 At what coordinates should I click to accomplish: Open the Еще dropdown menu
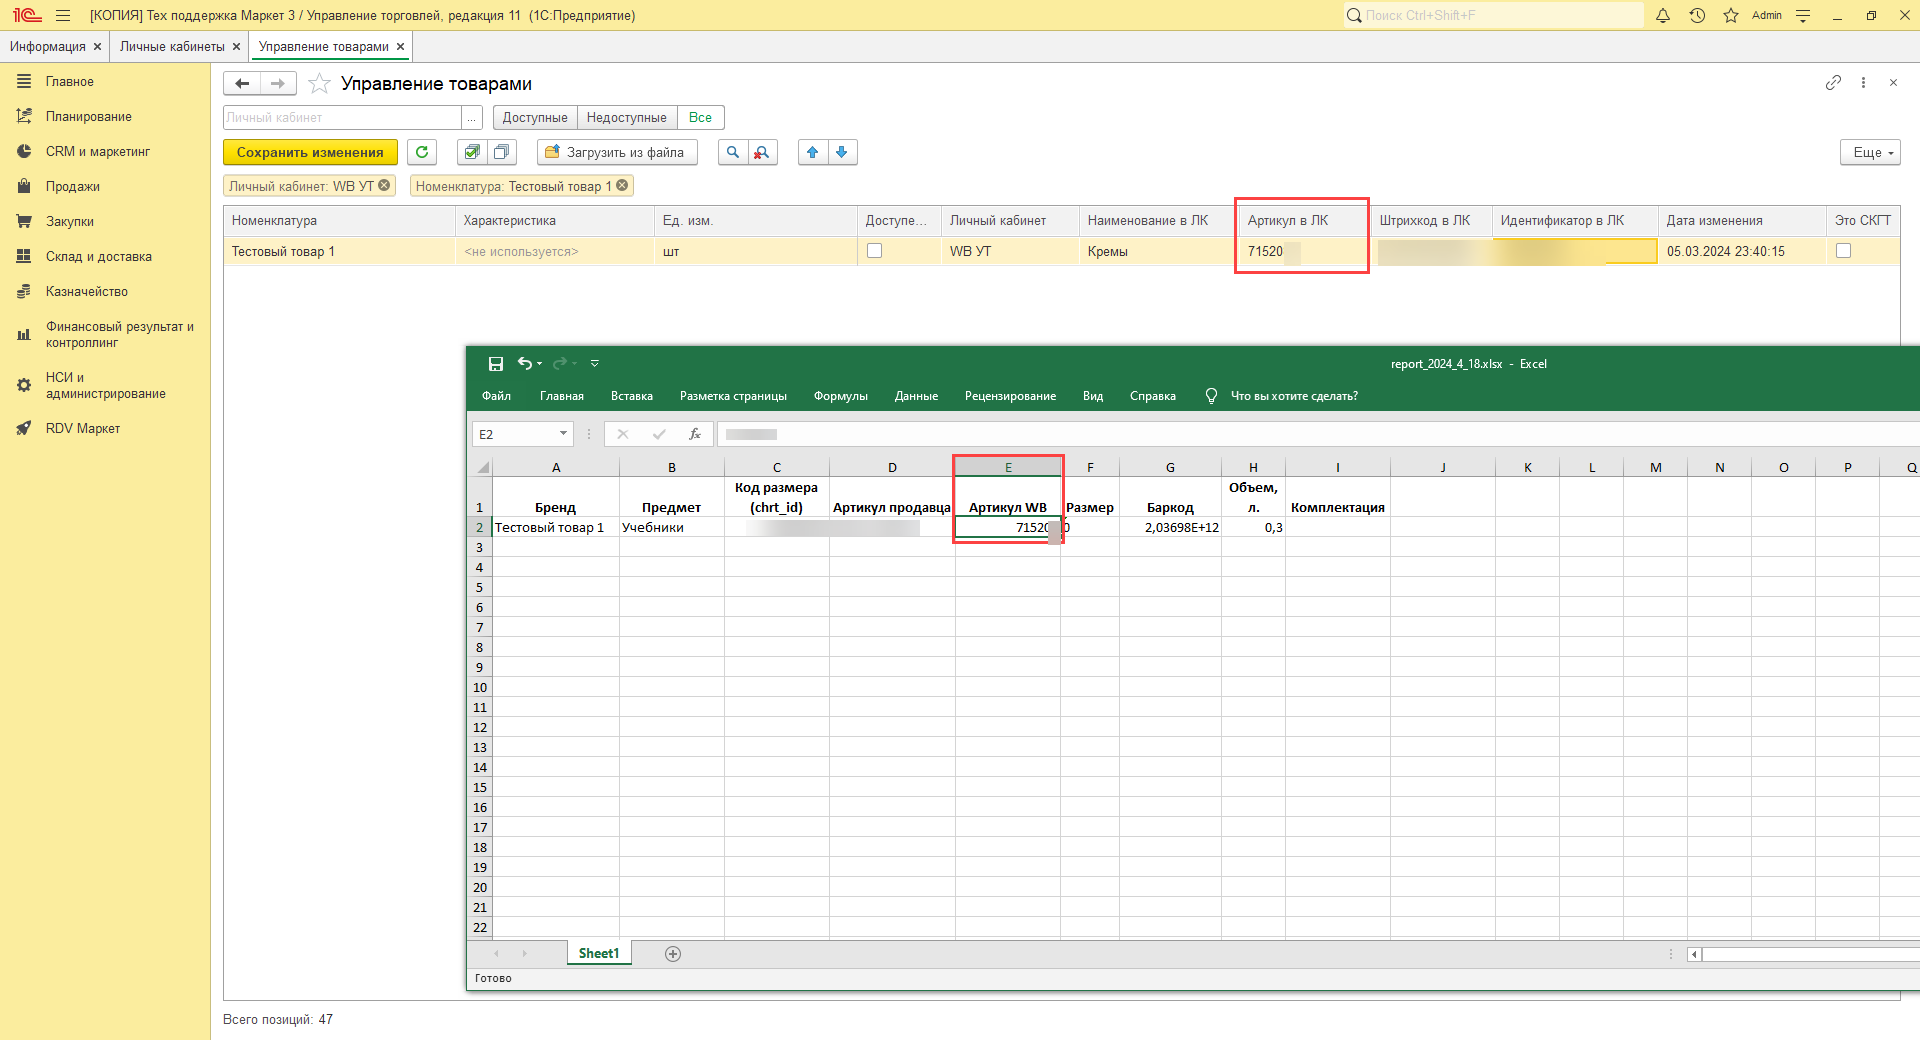pos(1870,152)
